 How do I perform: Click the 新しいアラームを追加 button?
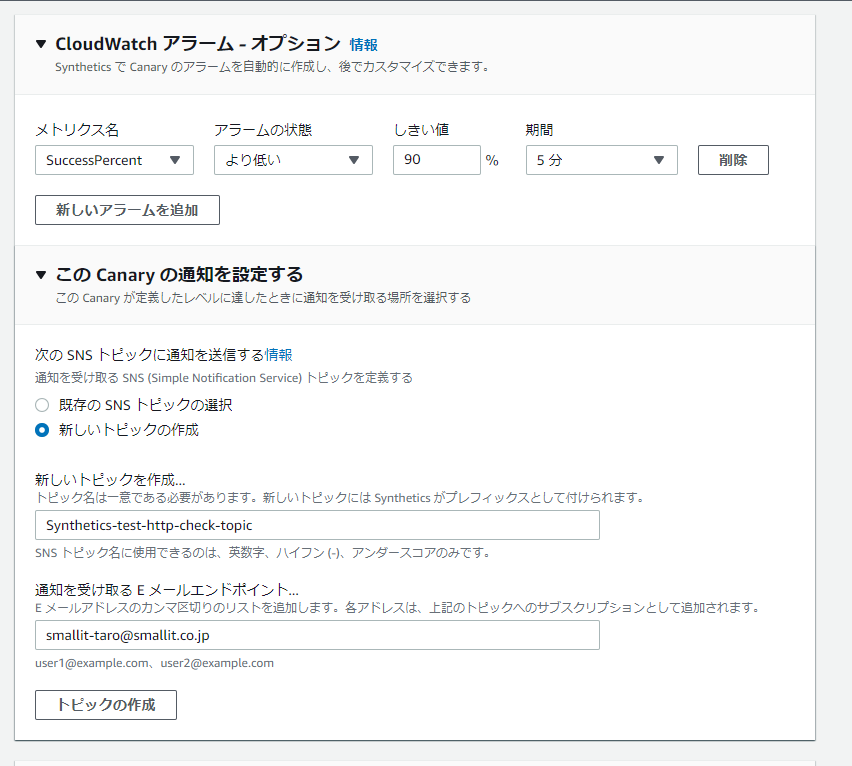tap(127, 210)
